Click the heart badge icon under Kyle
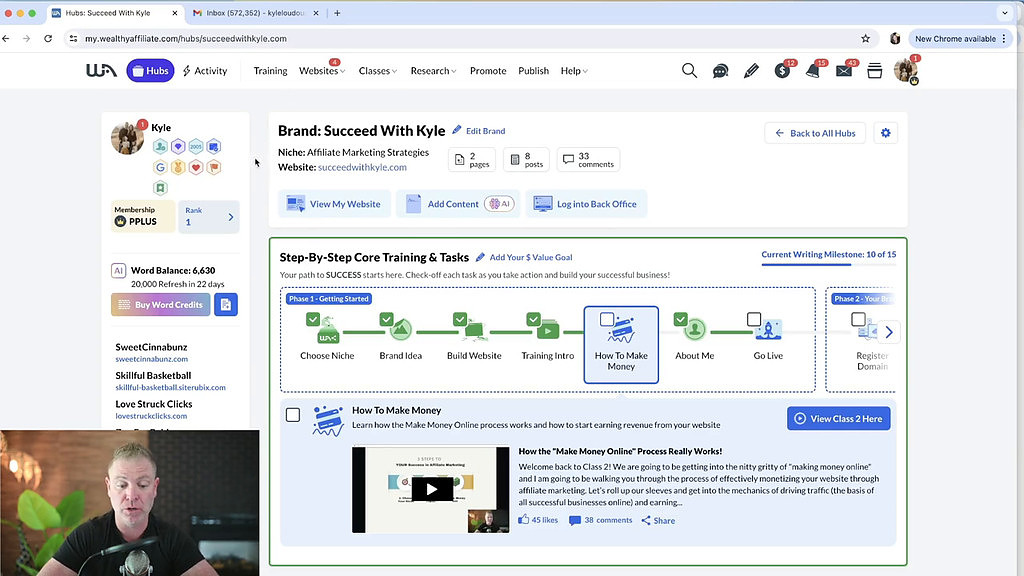 click(196, 167)
